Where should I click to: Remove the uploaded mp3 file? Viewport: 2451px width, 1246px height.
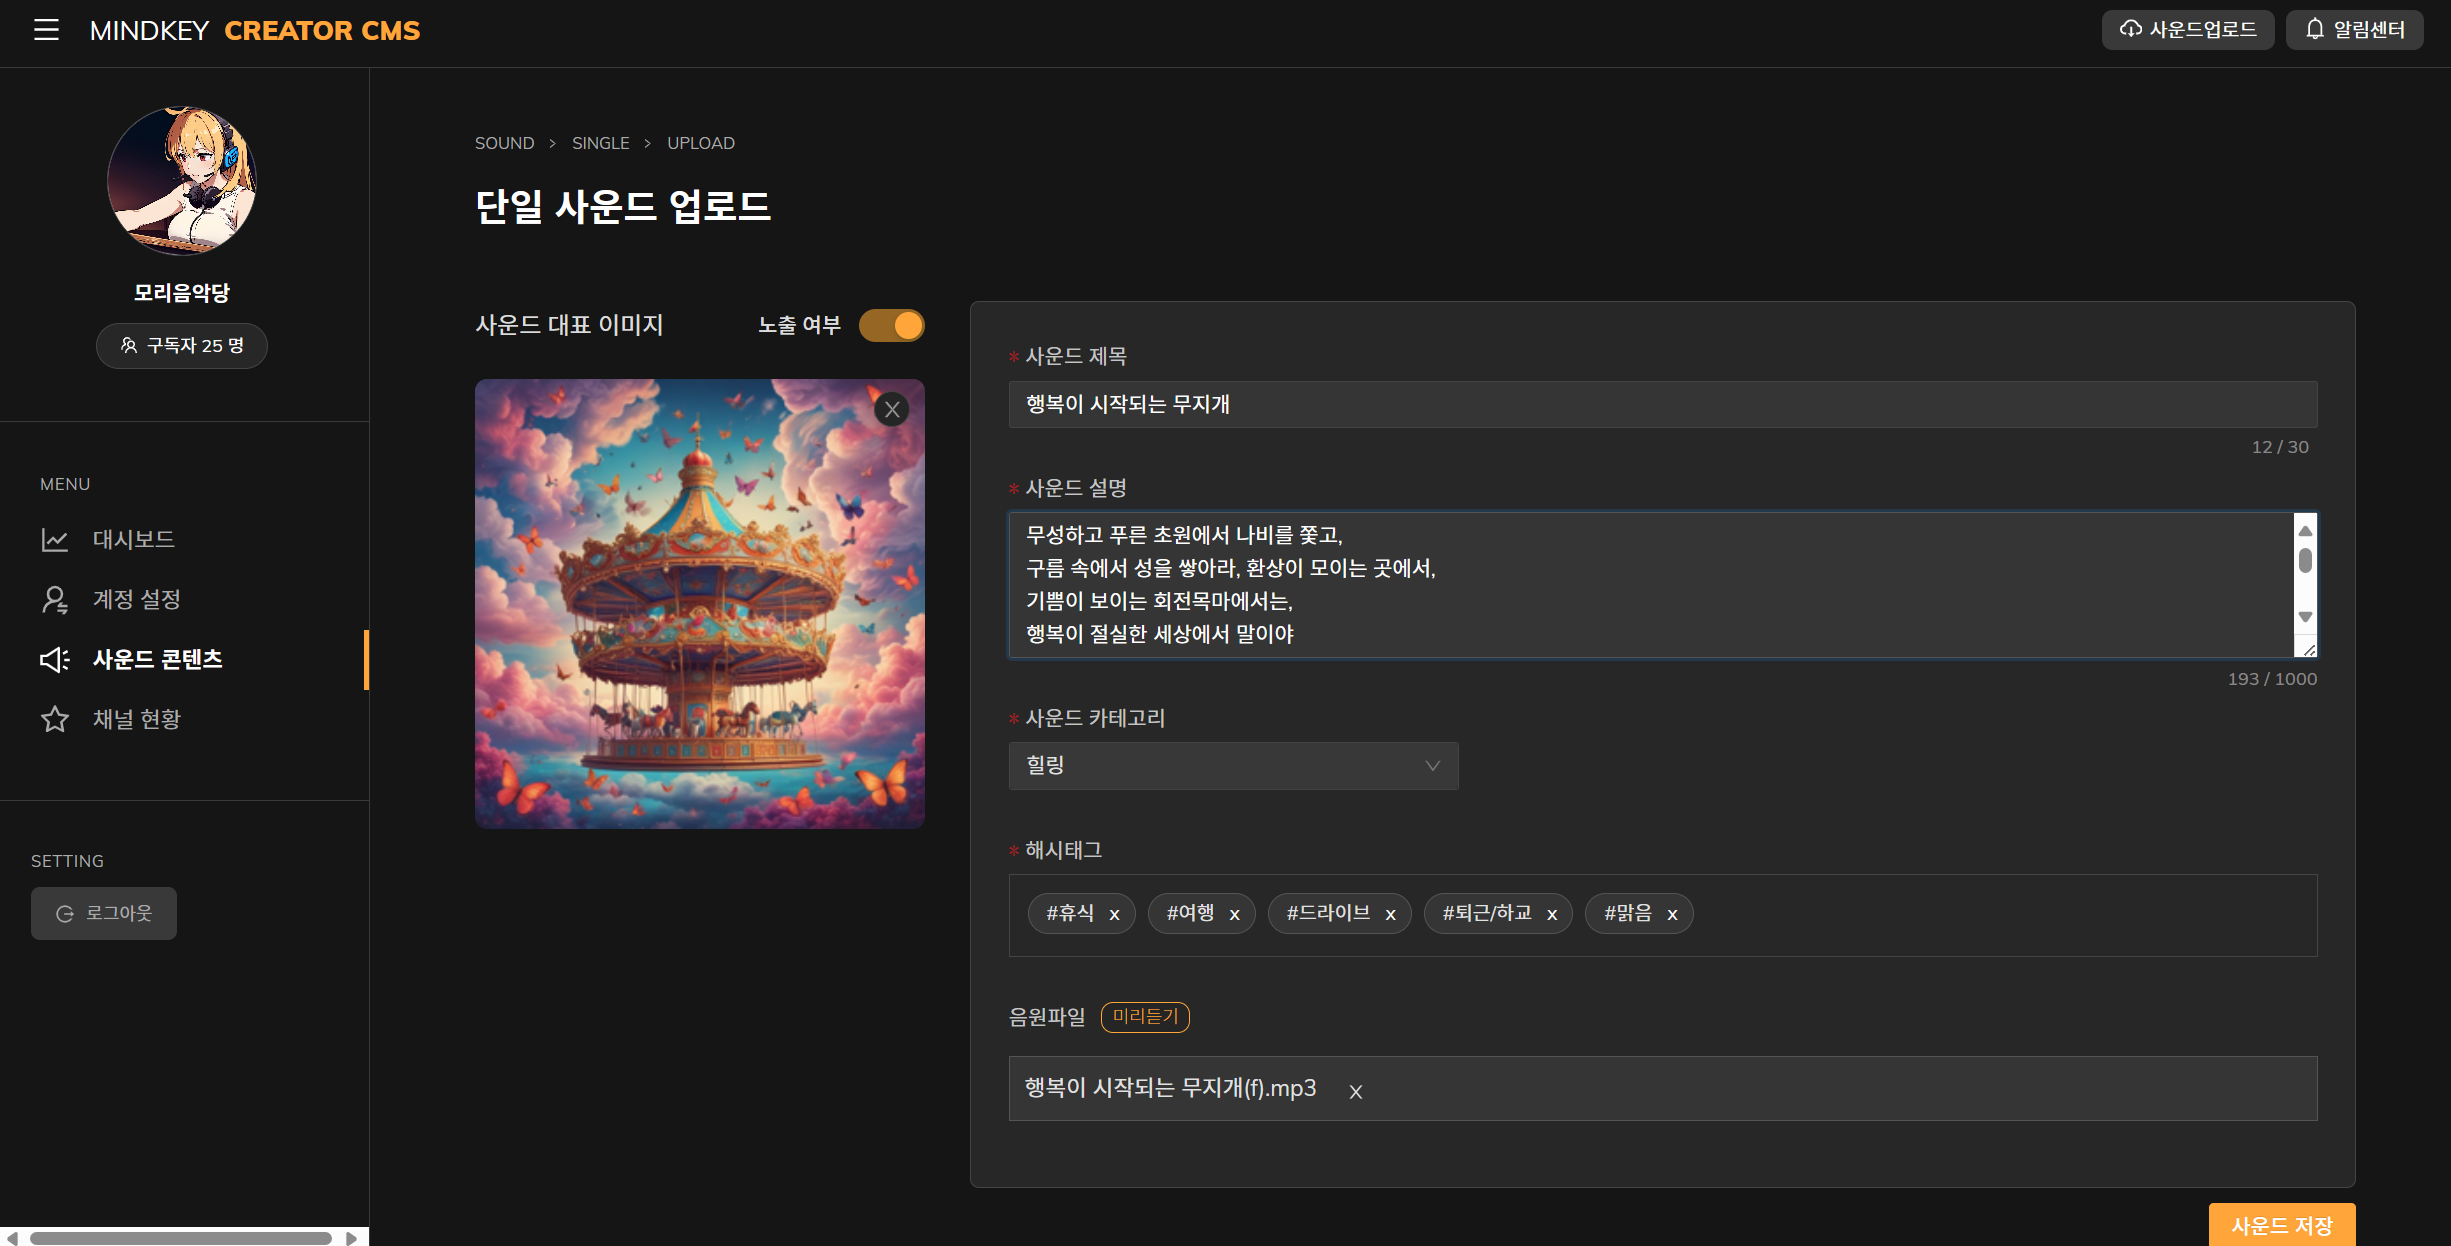tap(1355, 1092)
